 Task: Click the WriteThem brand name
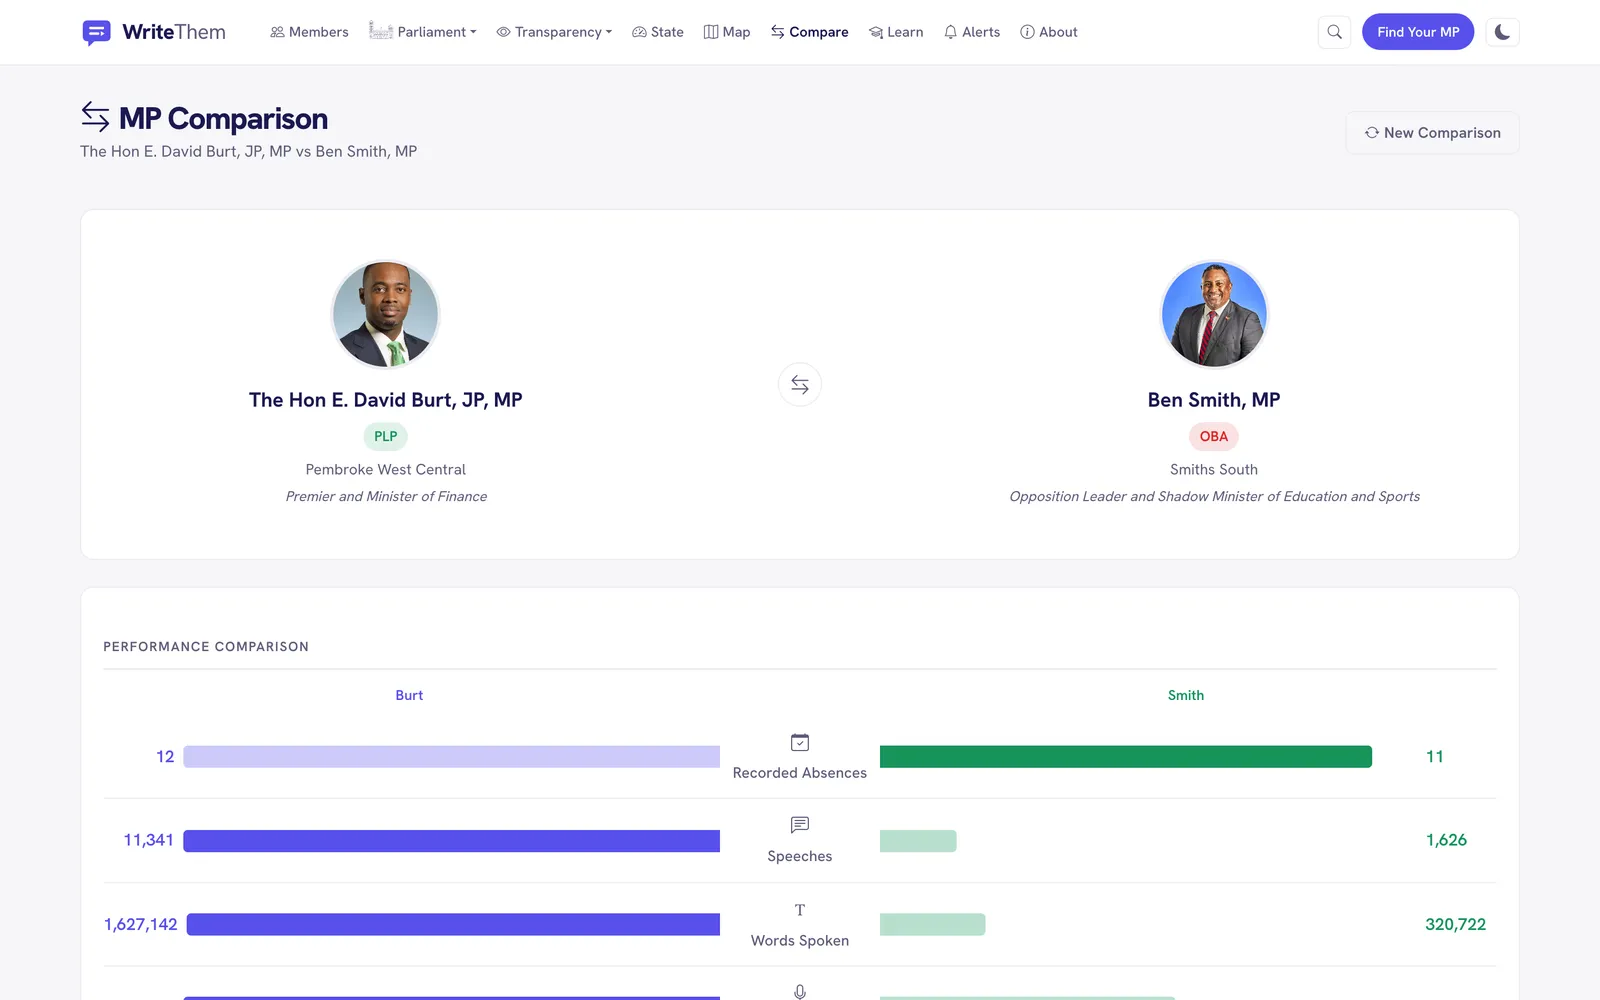click(x=174, y=32)
